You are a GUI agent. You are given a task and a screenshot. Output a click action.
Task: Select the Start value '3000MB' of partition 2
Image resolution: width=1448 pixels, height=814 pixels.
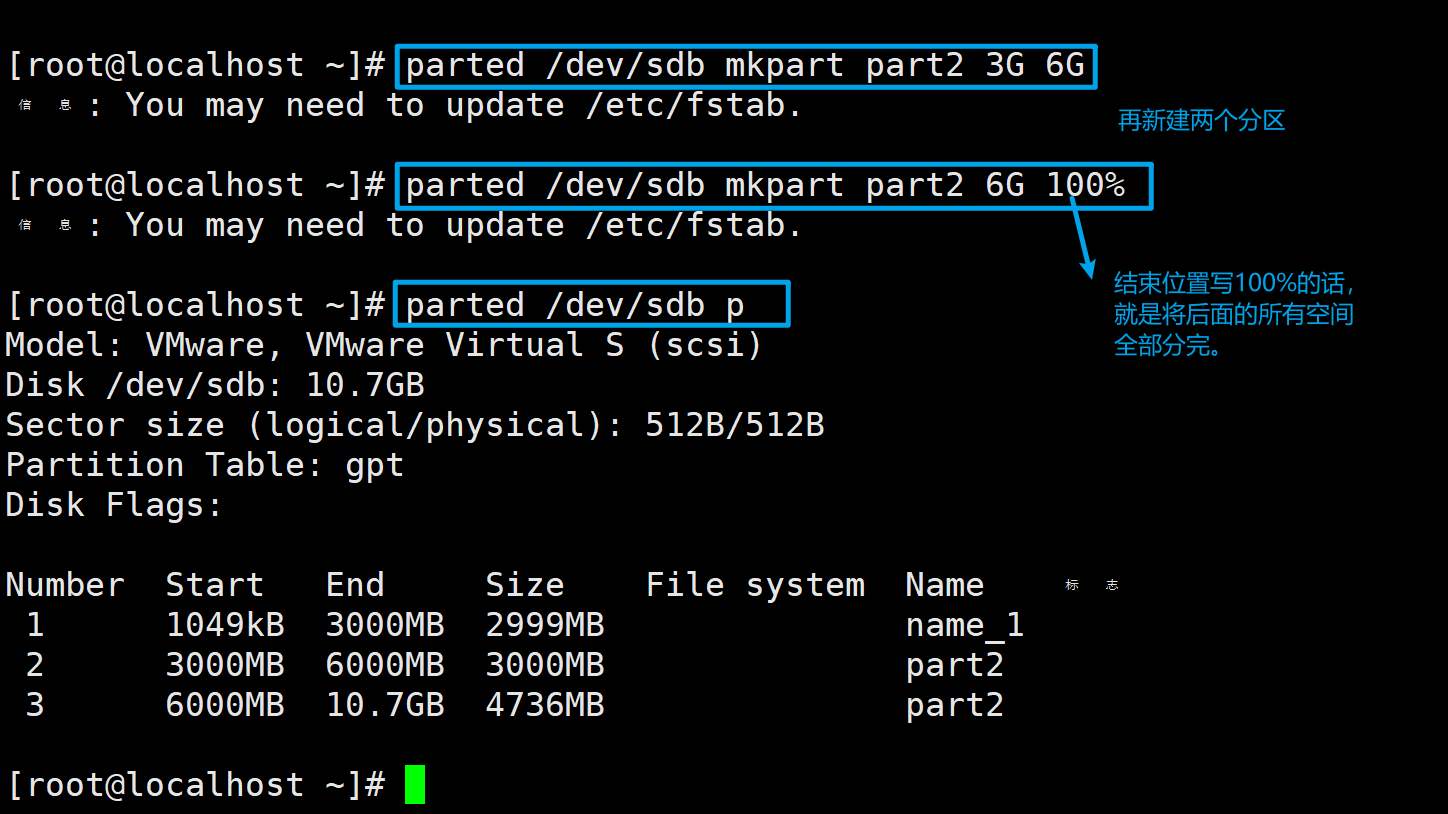pyautogui.click(x=225, y=666)
